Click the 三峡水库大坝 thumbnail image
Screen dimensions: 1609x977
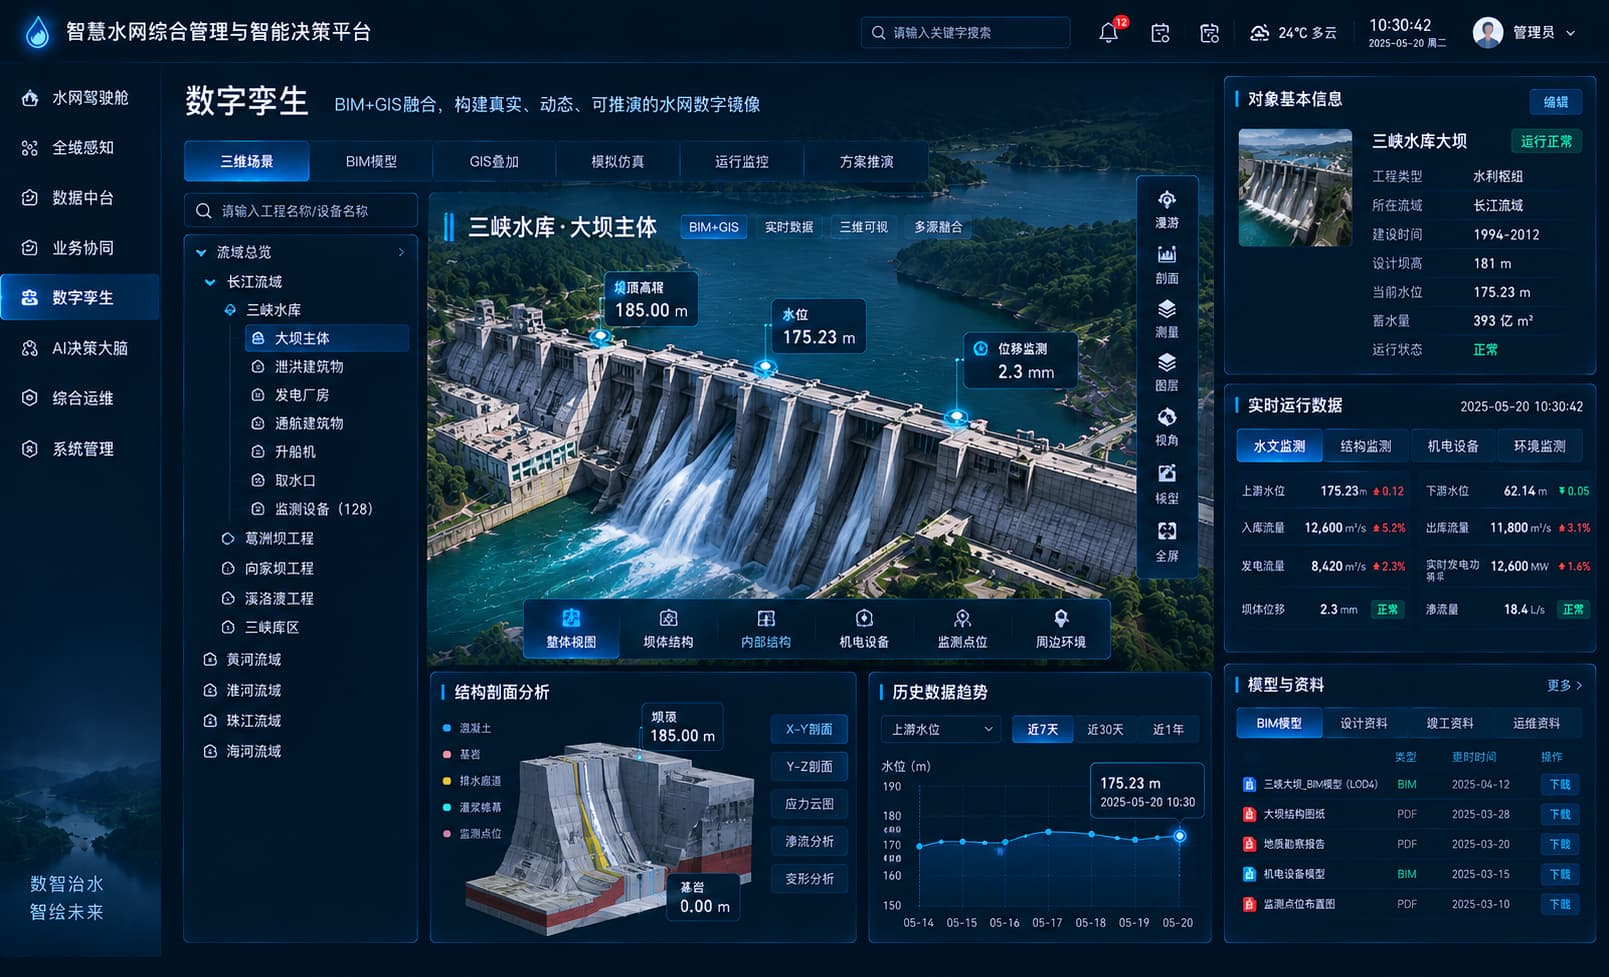1295,187
